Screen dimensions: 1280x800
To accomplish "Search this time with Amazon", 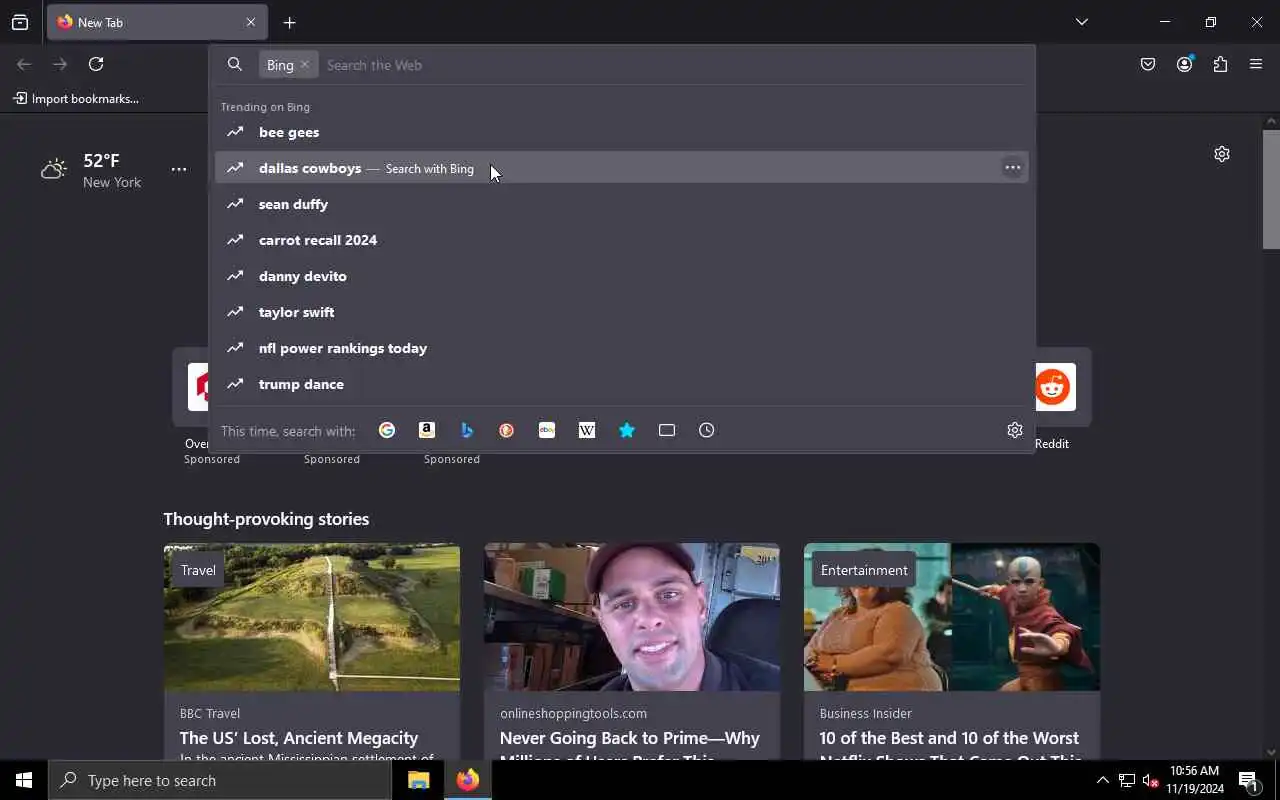I will tap(427, 430).
